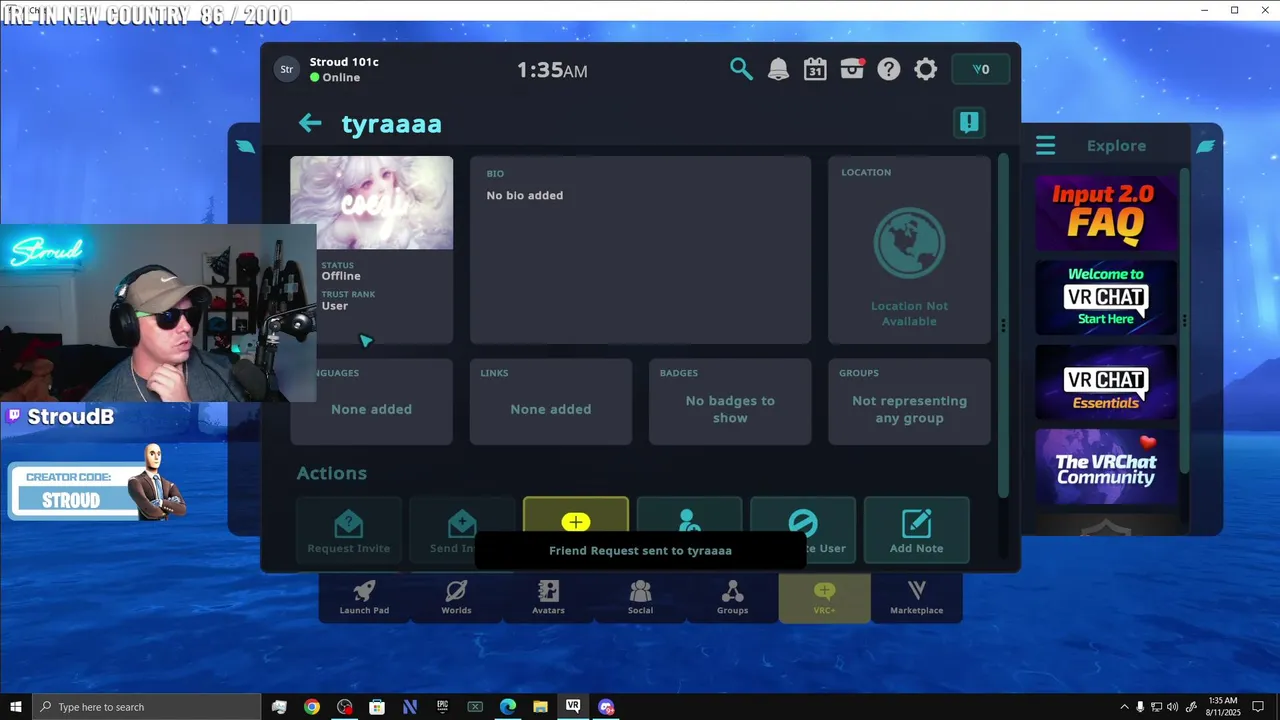Click the VRChat credits balance V0

click(x=980, y=69)
